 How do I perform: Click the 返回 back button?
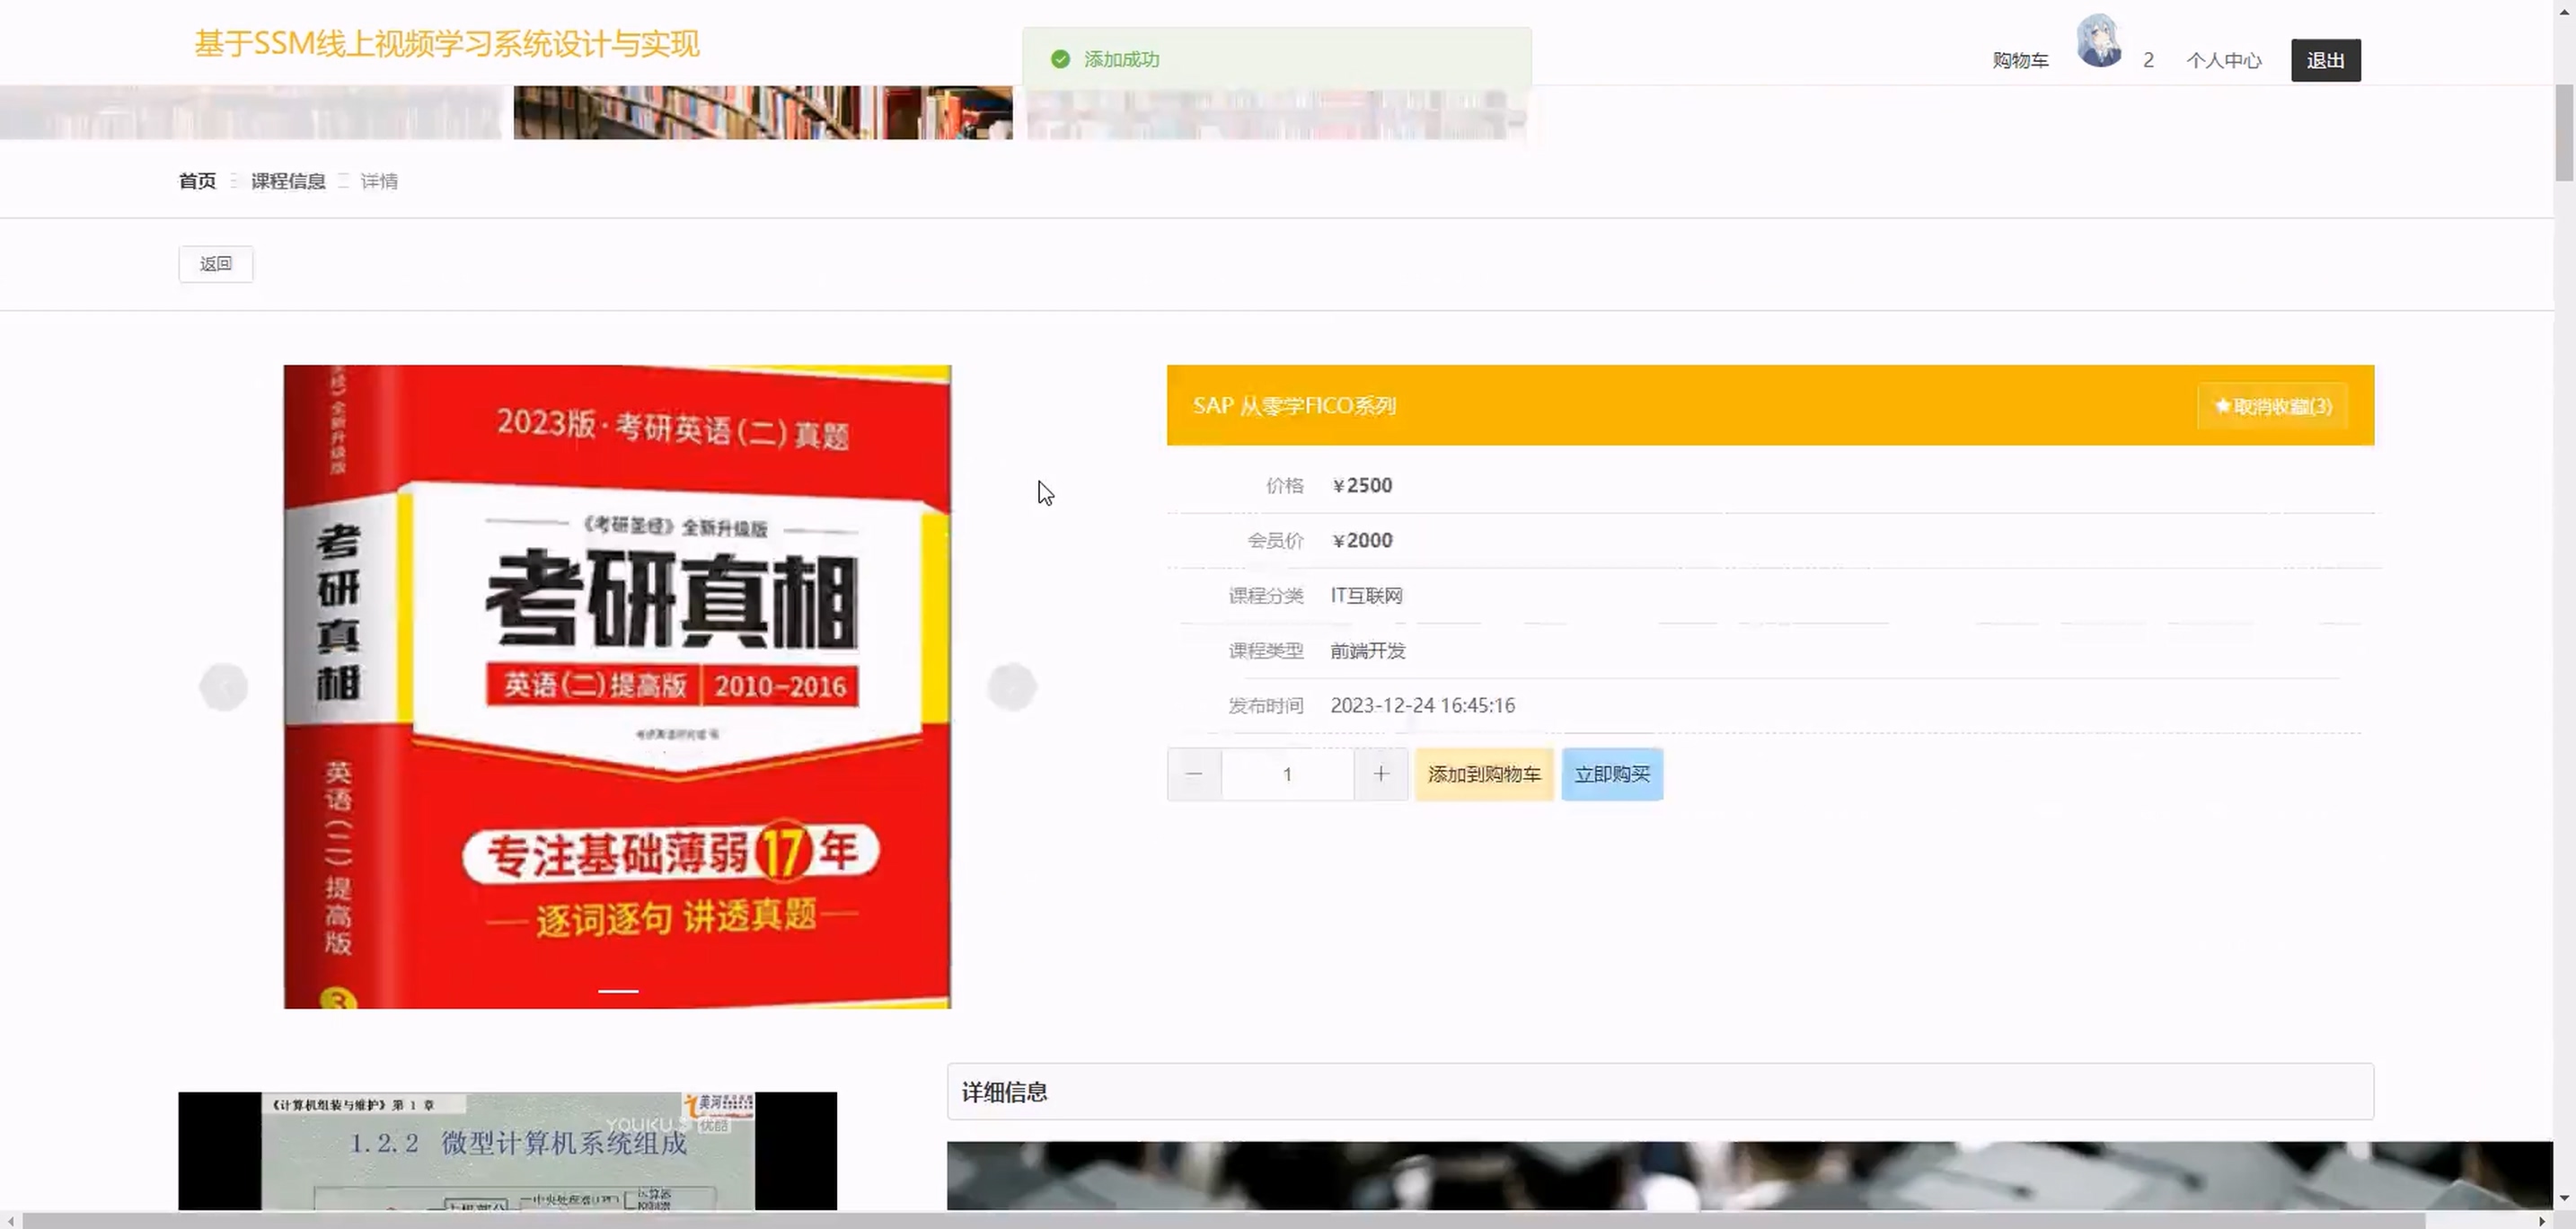coord(216,264)
